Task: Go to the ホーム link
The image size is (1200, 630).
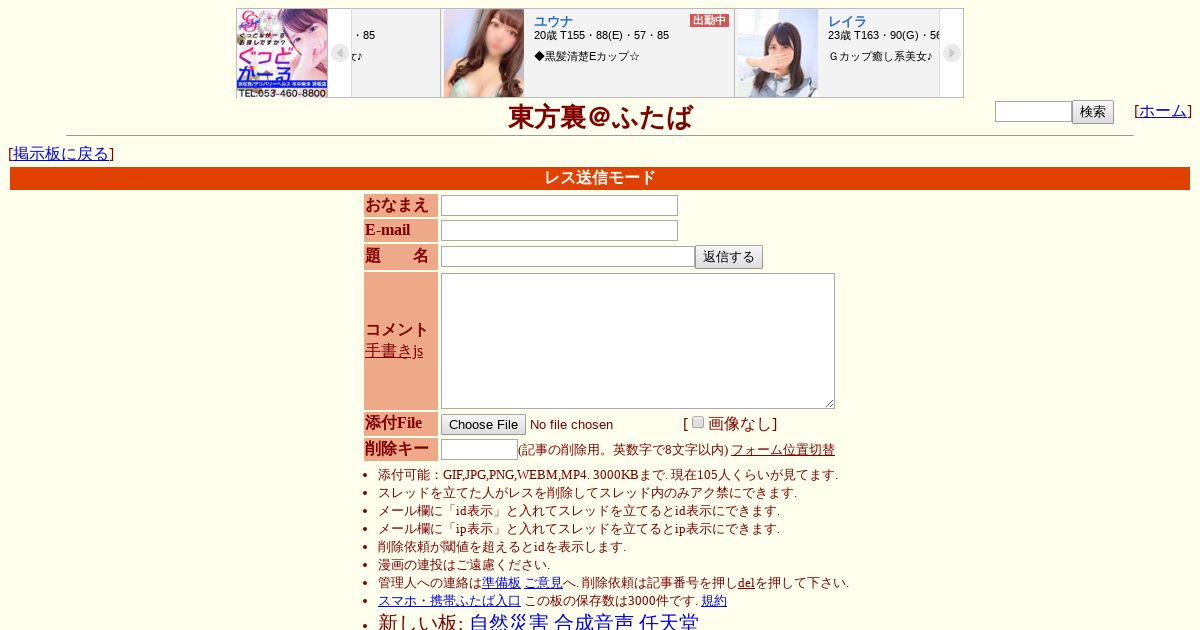Action: (x=1163, y=111)
